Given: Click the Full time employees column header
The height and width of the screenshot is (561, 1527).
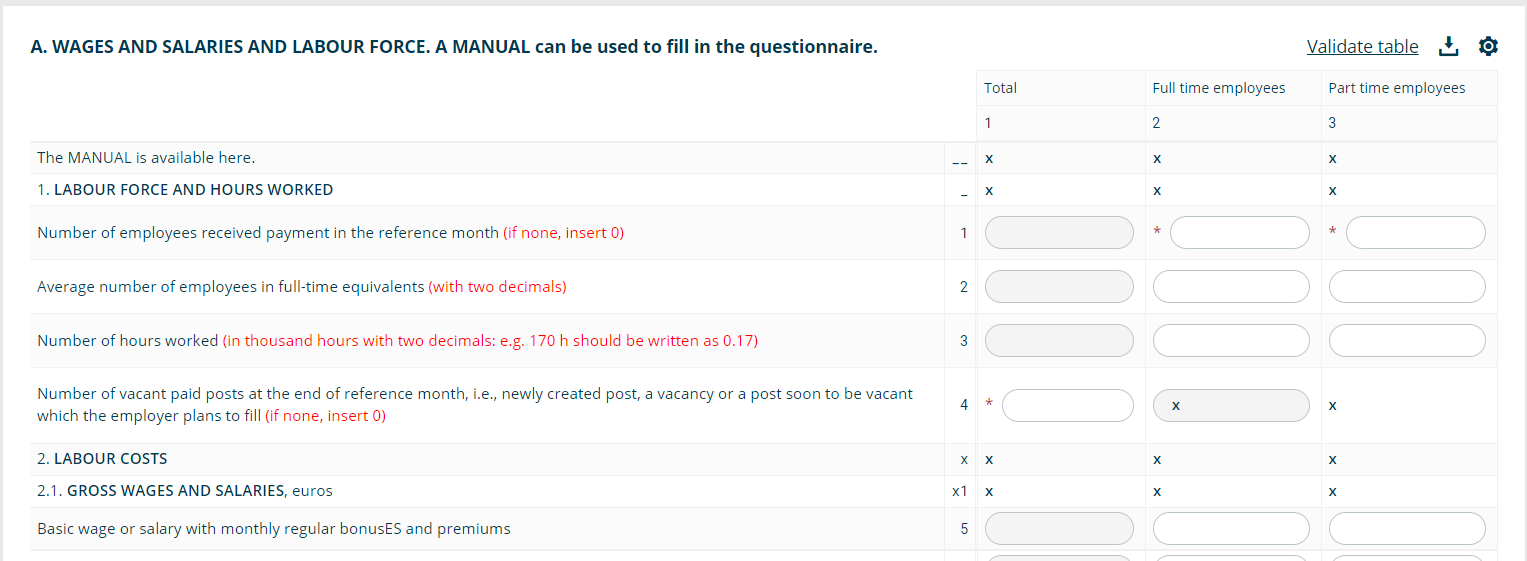Looking at the screenshot, I should 1219,88.
